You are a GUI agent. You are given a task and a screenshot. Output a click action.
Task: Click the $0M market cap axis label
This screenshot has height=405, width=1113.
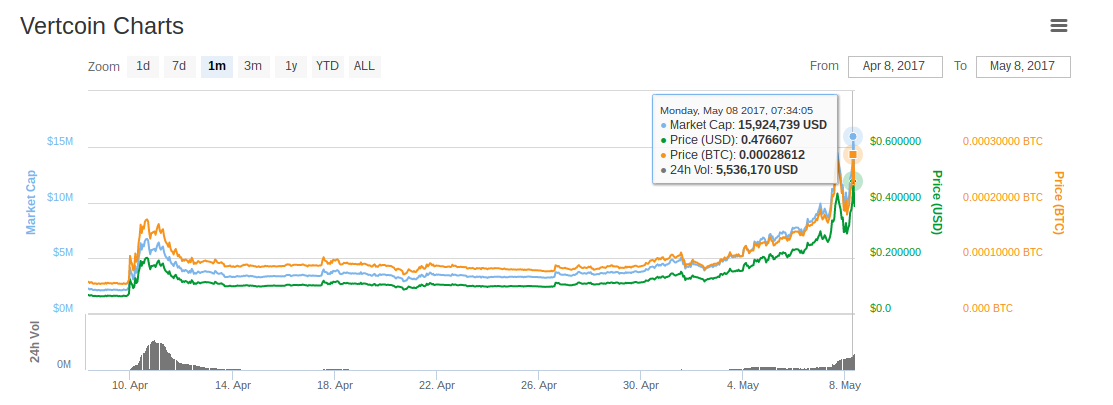click(x=62, y=309)
